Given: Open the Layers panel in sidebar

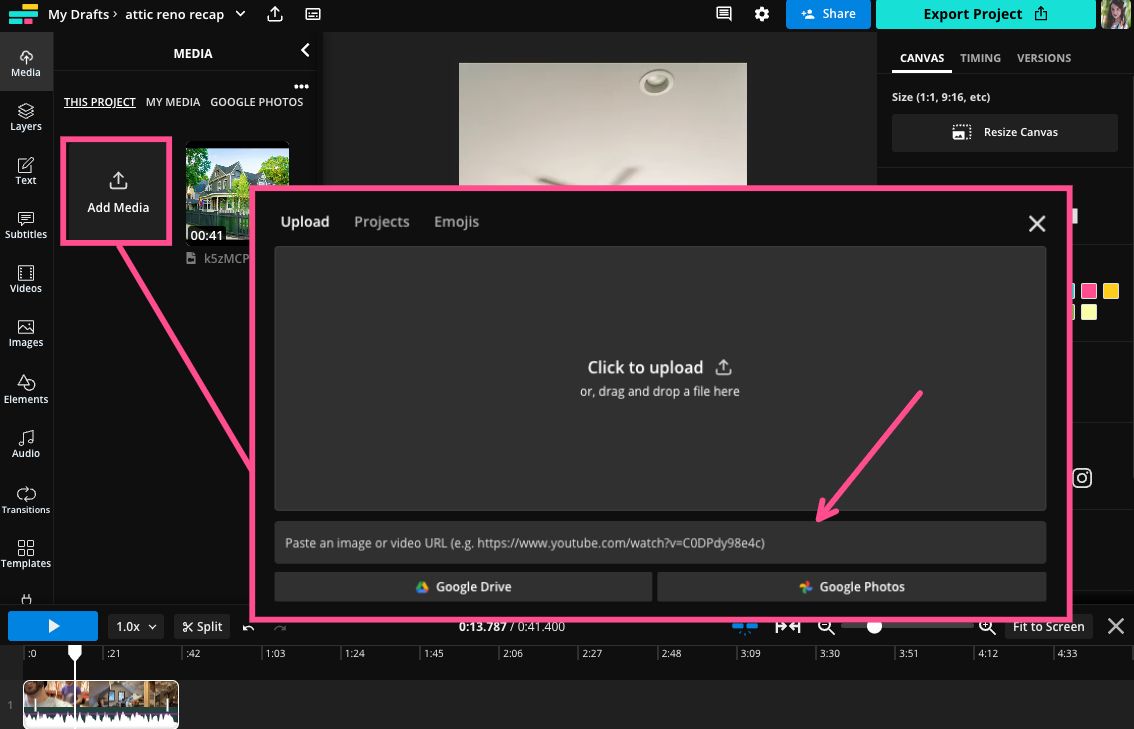Looking at the screenshot, I should [26, 117].
